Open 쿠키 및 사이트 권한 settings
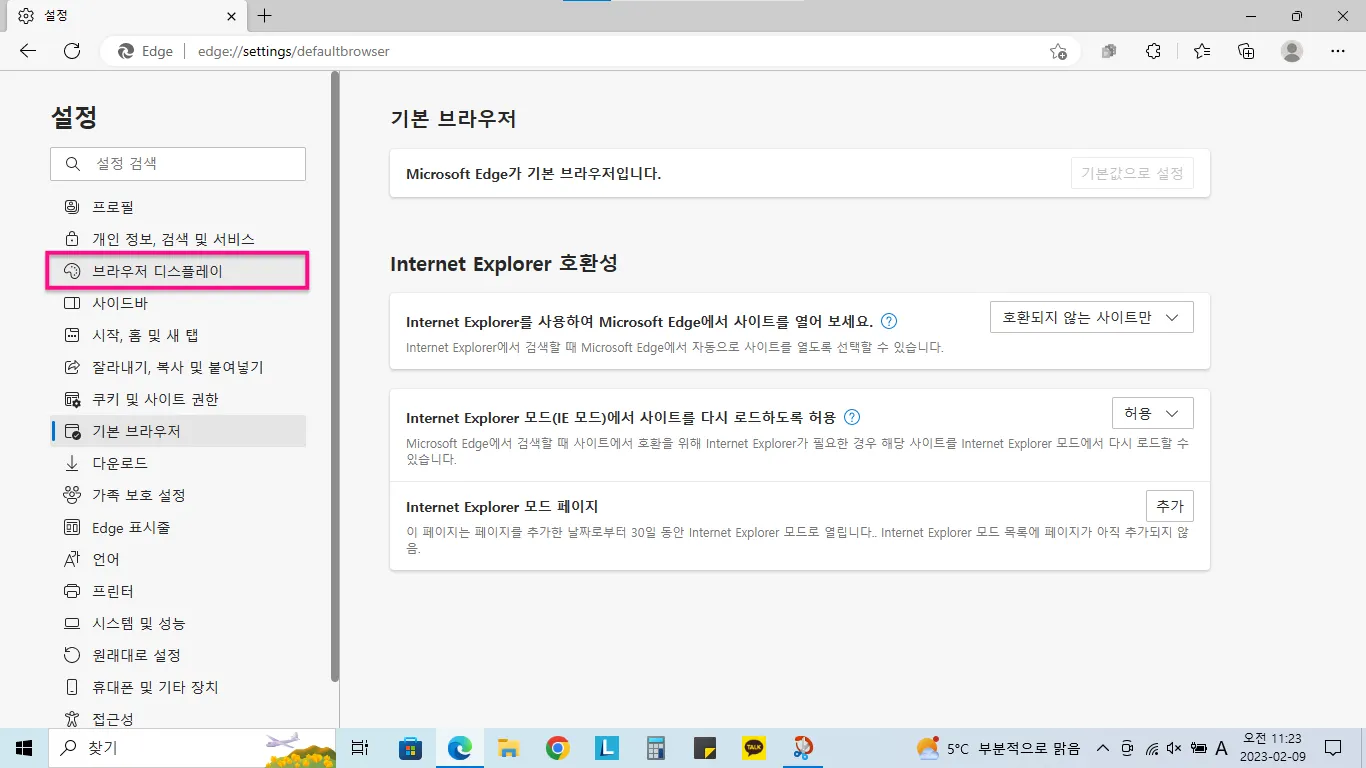Viewport: 1366px width, 768px height. pyautogui.click(x=178, y=399)
